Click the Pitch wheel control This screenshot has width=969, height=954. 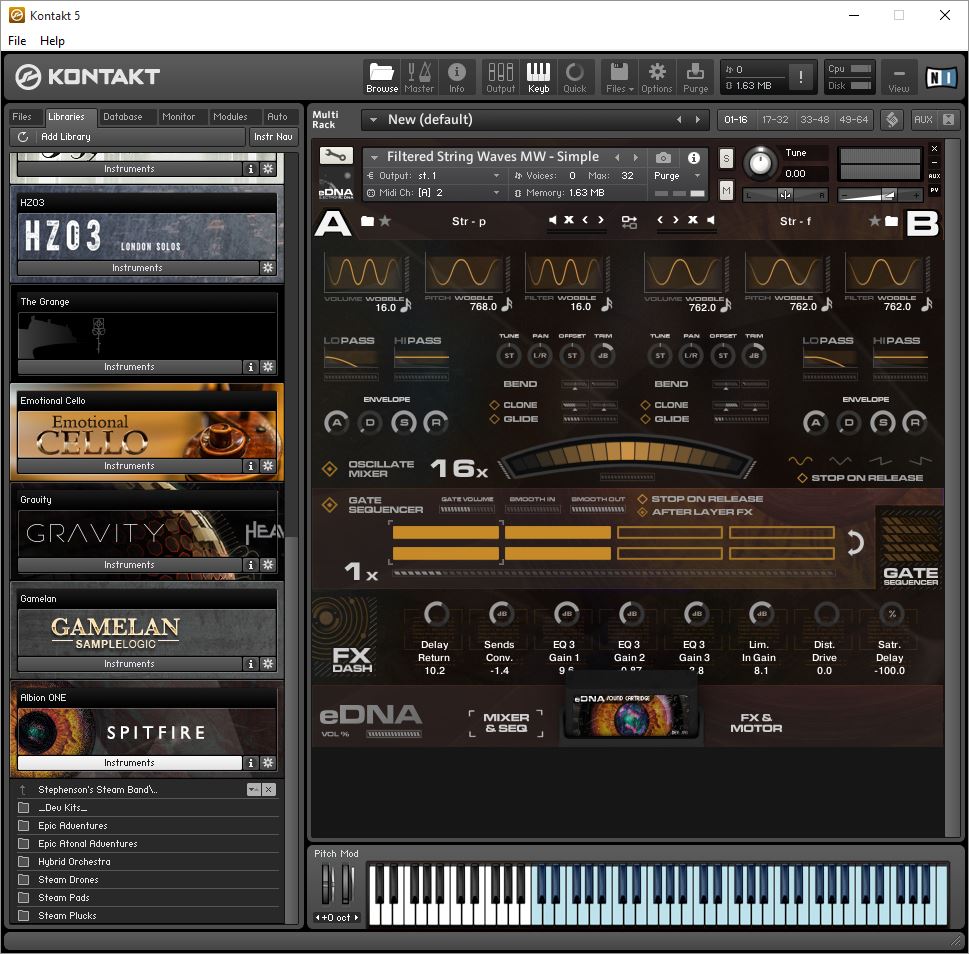(328, 884)
